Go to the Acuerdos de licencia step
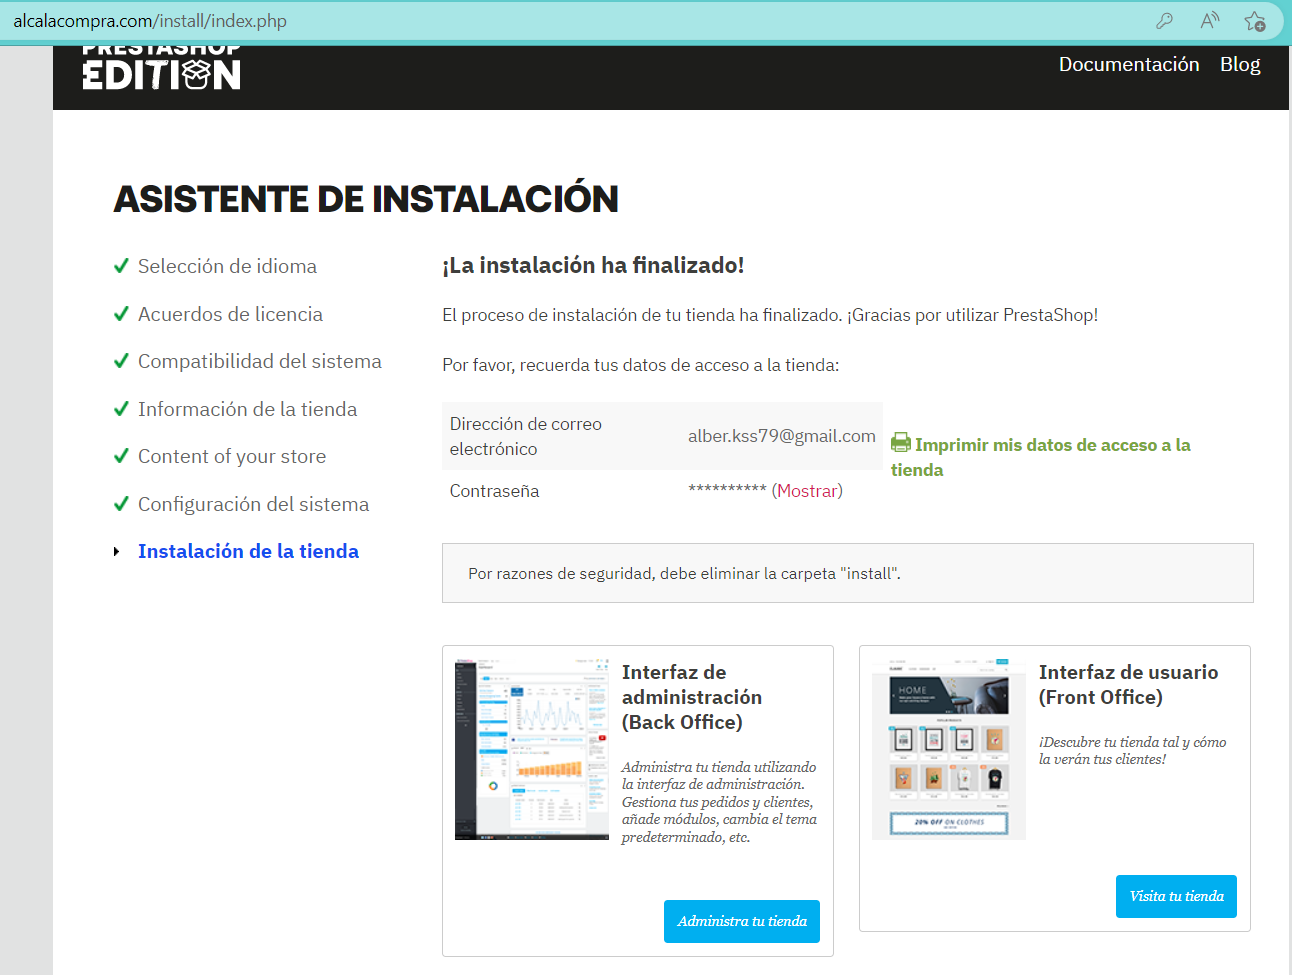This screenshot has width=1292, height=975. (x=230, y=314)
